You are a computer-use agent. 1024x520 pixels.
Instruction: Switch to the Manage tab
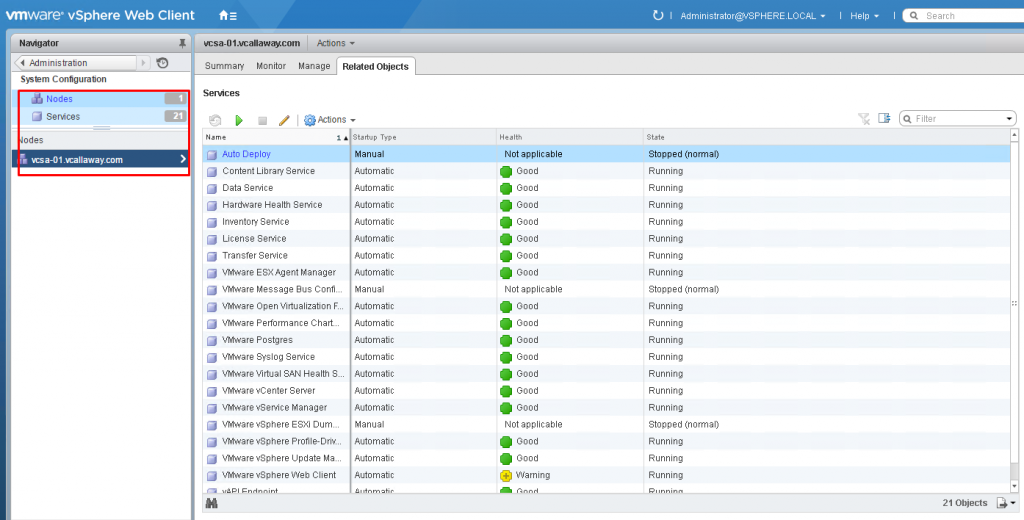point(314,66)
